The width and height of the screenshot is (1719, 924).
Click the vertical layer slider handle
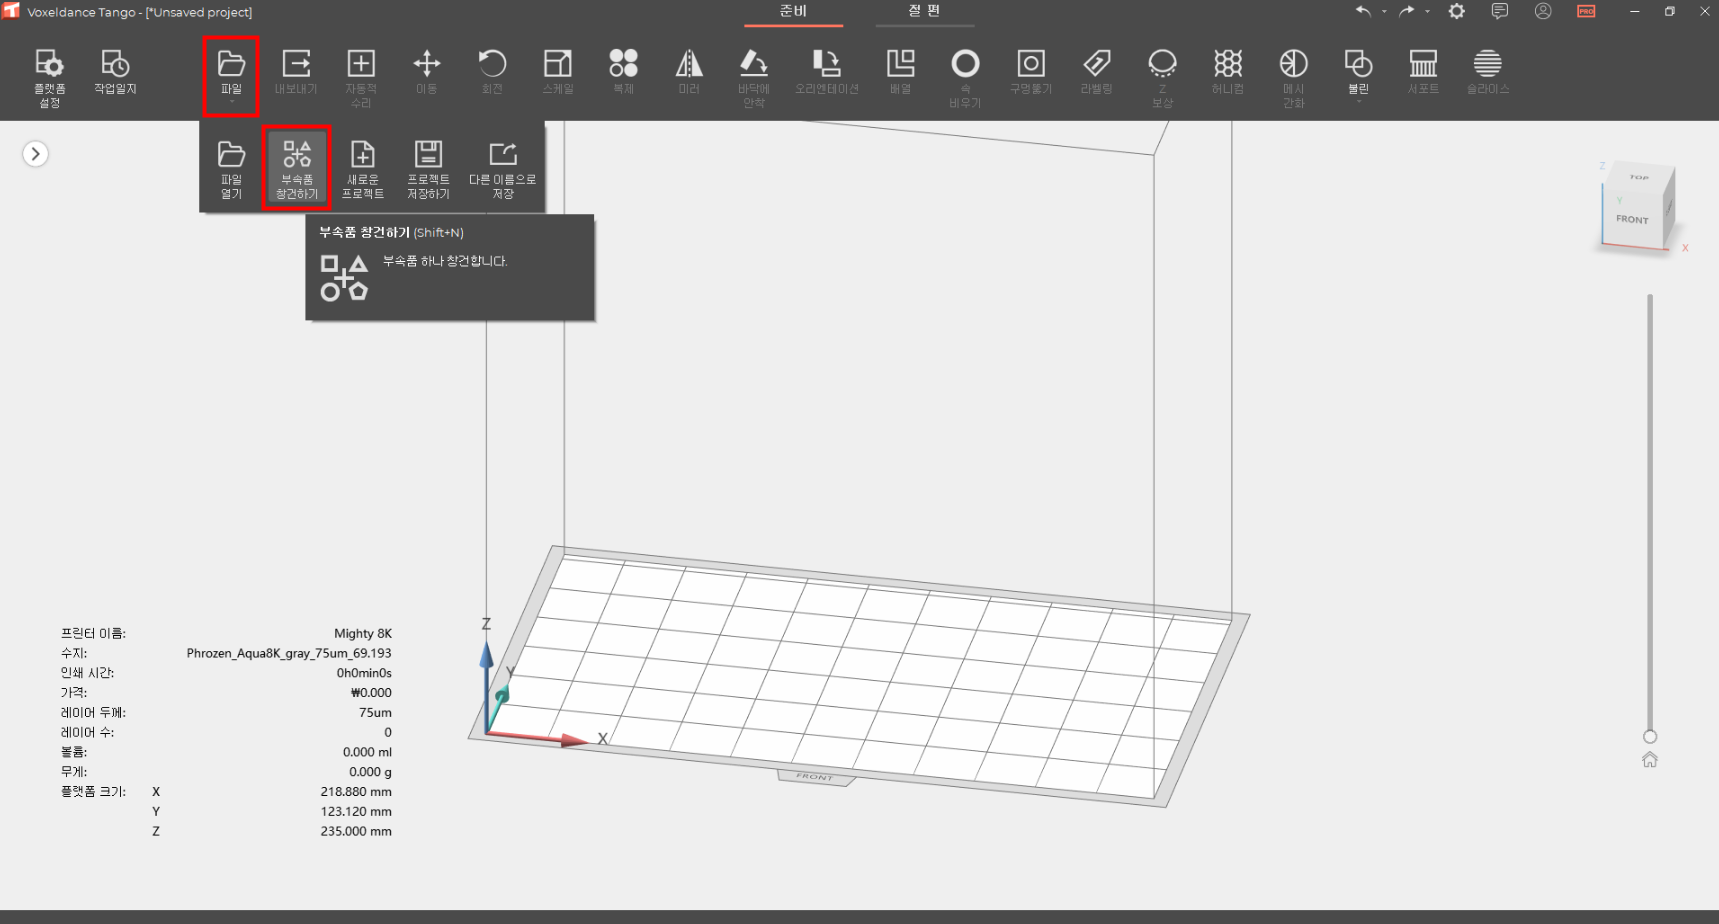[x=1650, y=736]
